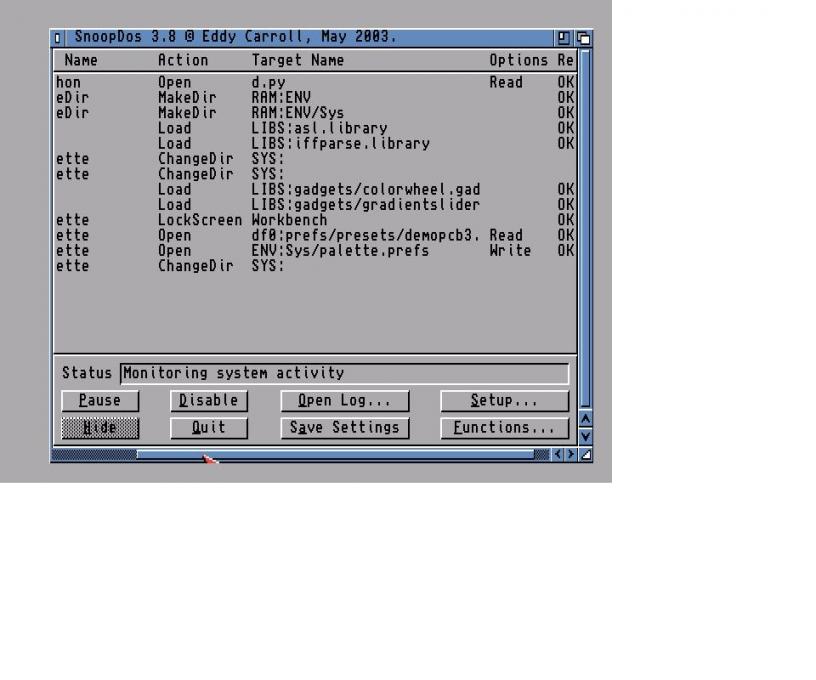Viewport: 816px width, 680px height.
Task: Click the vertical scroll down arrow
Action: coord(586,436)
